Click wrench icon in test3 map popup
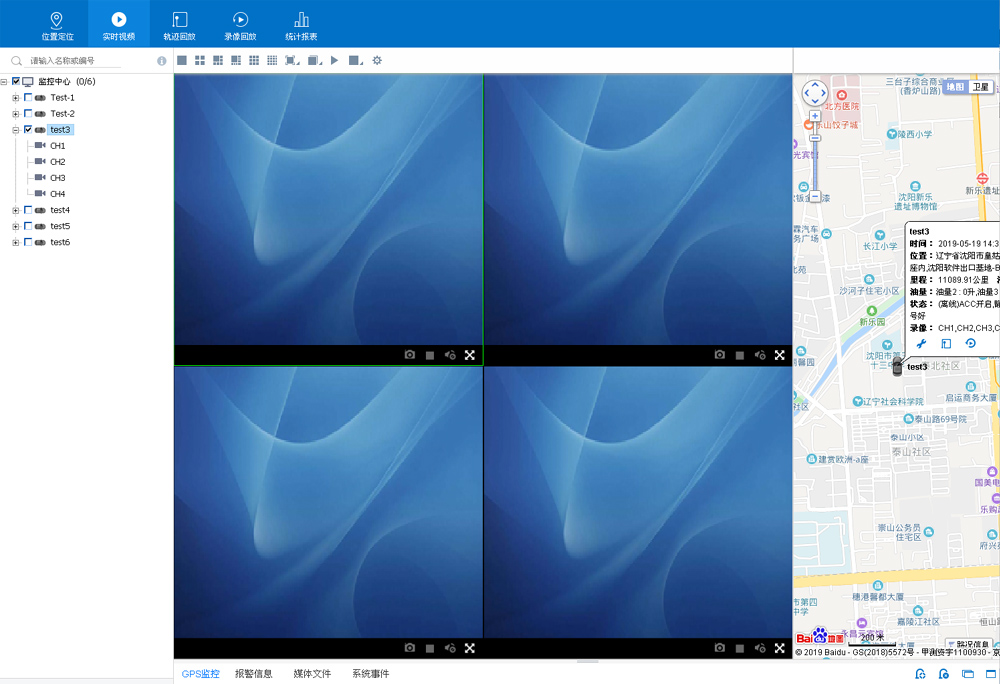Screen dimensions: 1000x684 [x=922, y=344]
